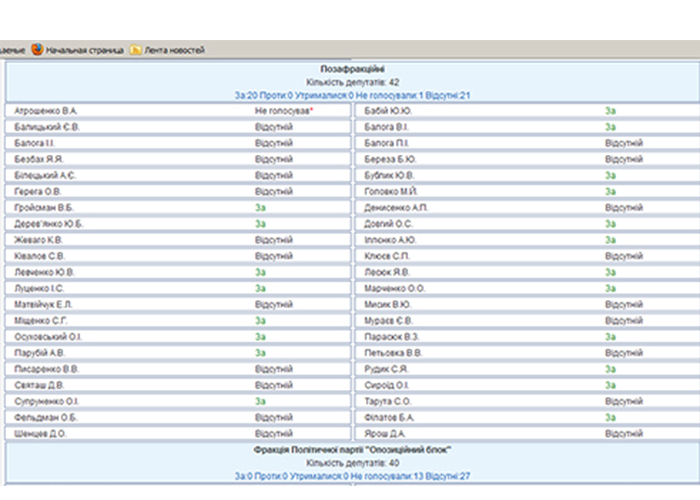Click deputy Шенцев Д.О. name
Viewport: 700px width, 500px height.
click(x=40, y=434)
